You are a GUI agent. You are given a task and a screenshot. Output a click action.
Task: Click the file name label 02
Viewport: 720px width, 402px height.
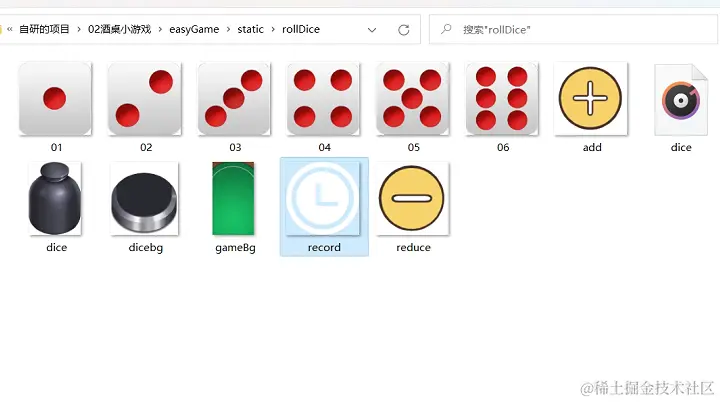pyautogui.click(x=146, y=147)
